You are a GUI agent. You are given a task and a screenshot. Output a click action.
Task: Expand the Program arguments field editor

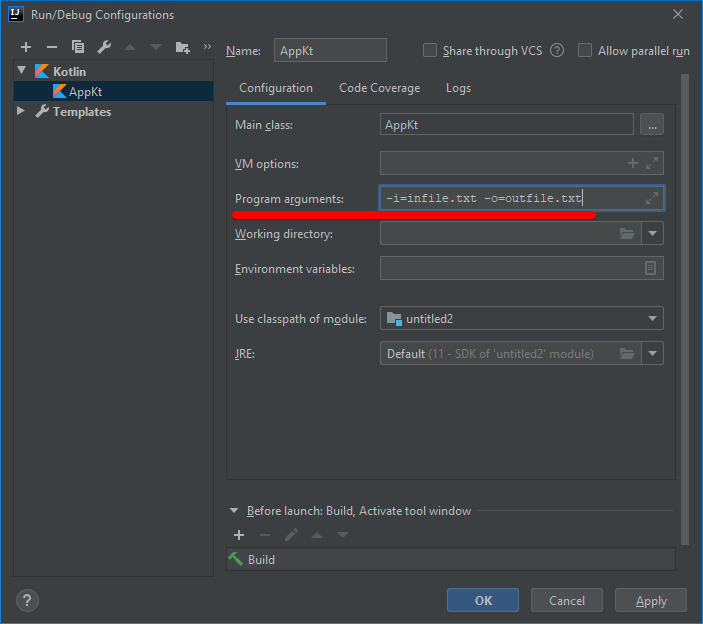[x=651, y=198]
